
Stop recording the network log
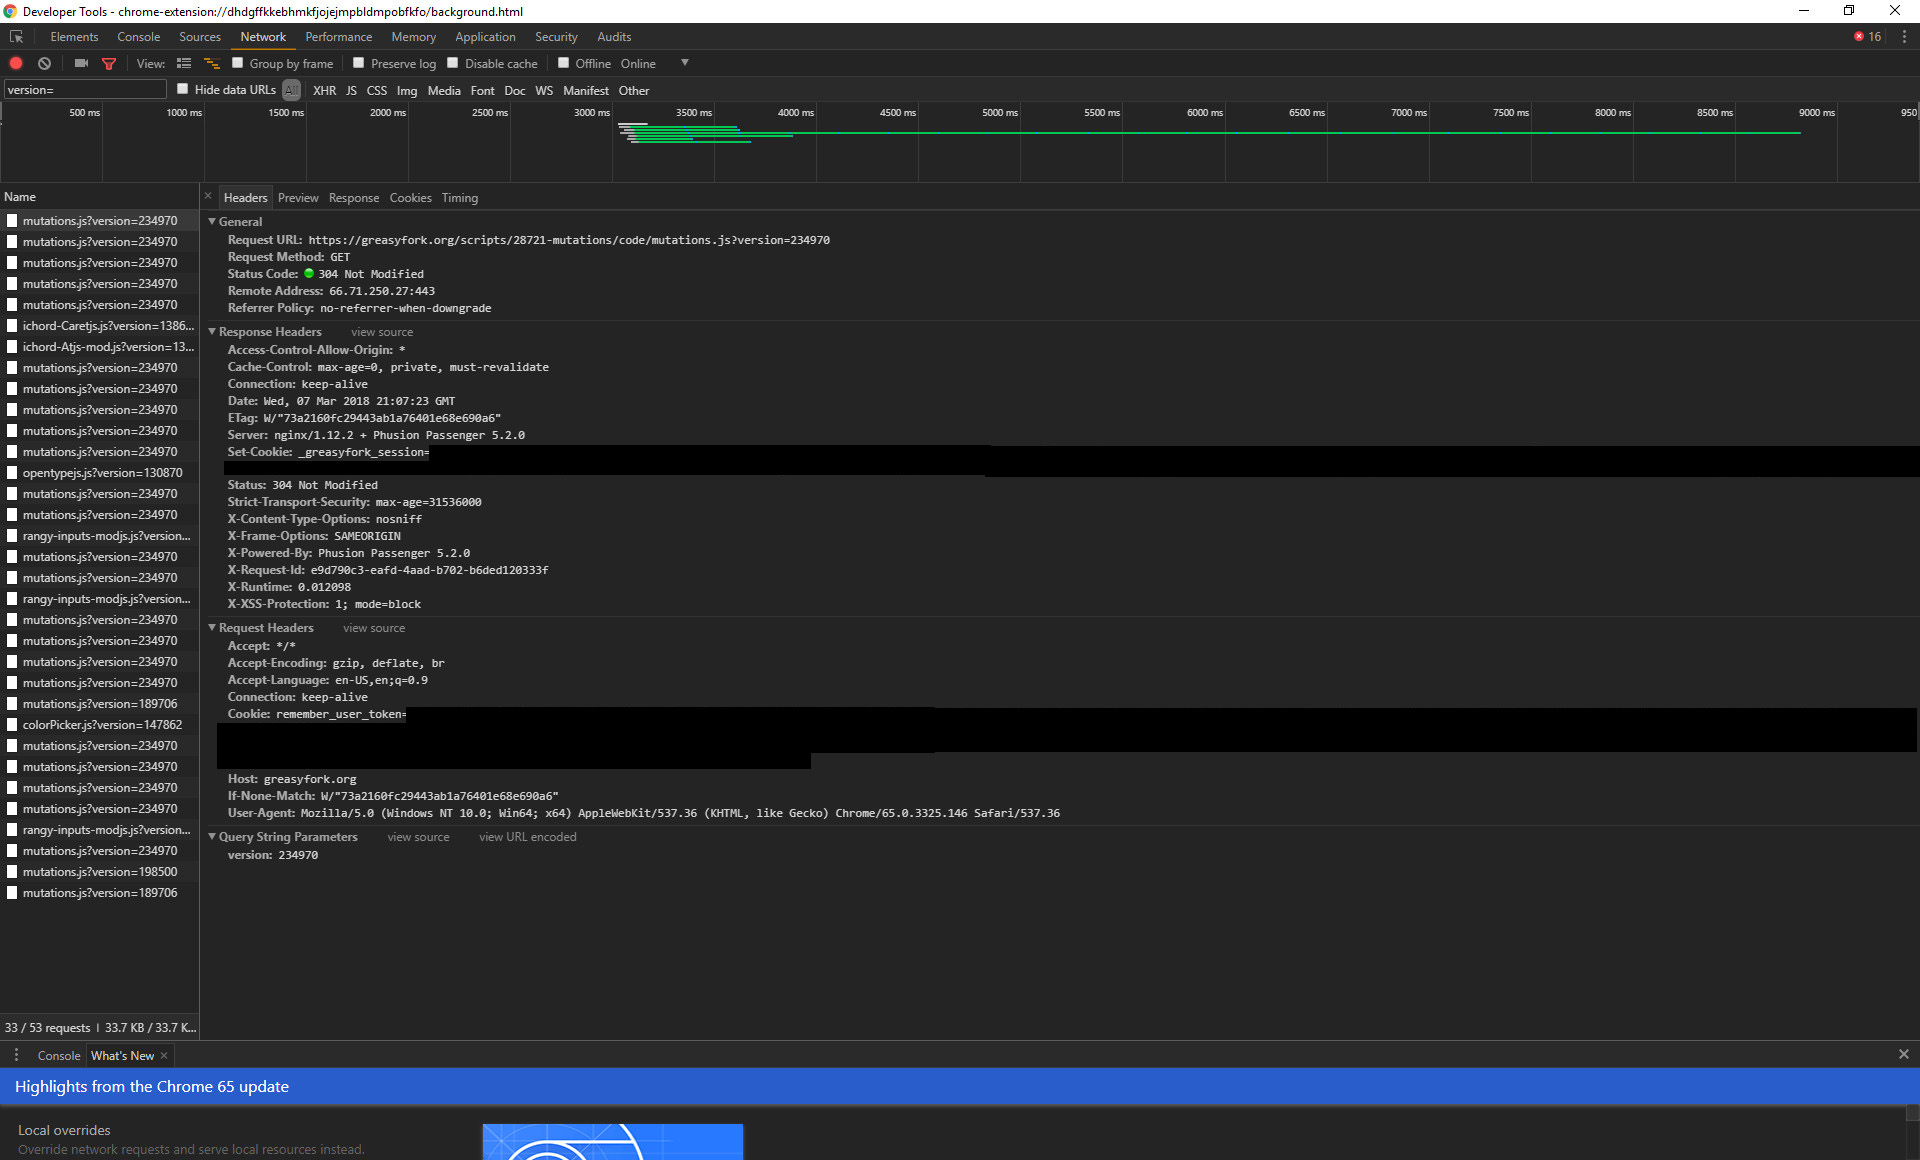(15, 63)
